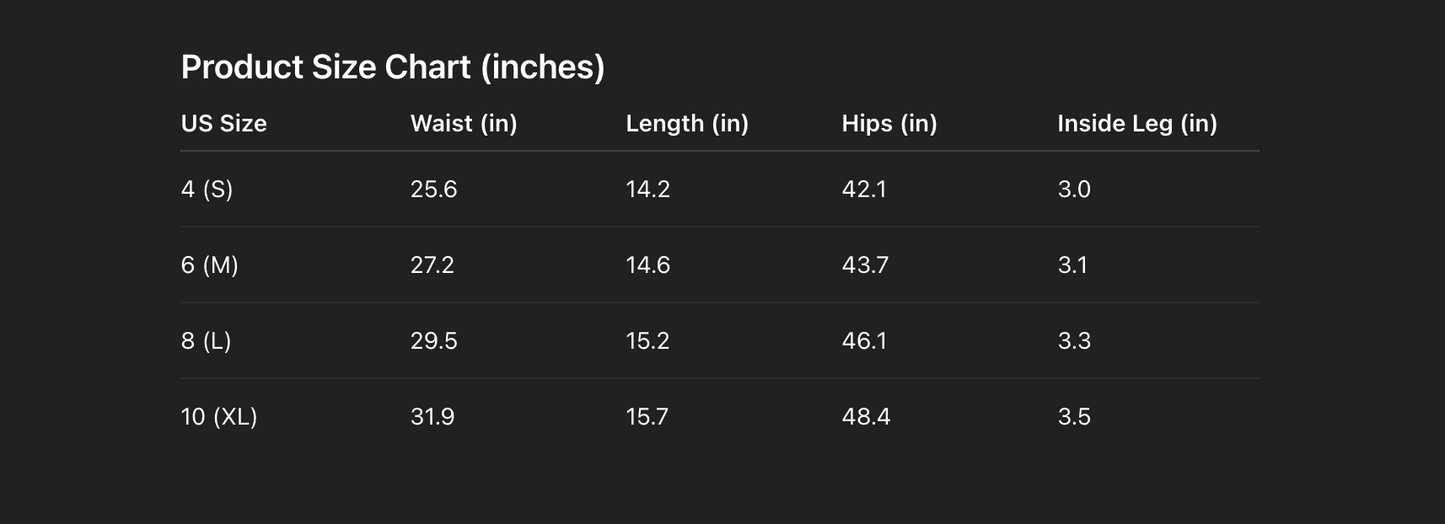1445x524 pixels.
Task: Select the 3.5 inside leg cell
Action: (1074, 417)
